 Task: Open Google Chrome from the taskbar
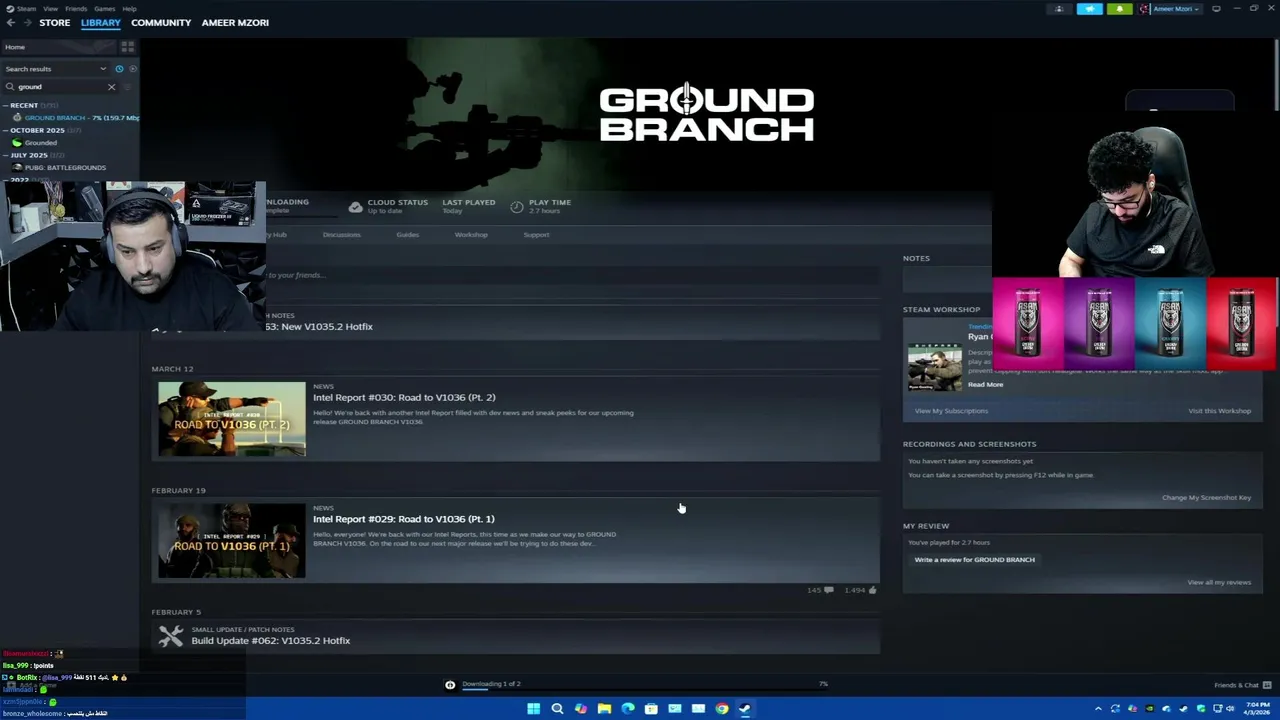(722, 709)
